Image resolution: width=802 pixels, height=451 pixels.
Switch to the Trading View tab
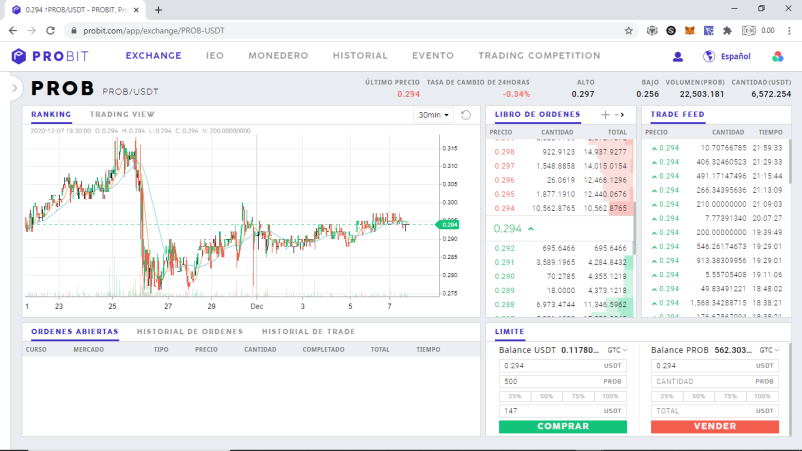pyautogui.click(x=122, y=115)
